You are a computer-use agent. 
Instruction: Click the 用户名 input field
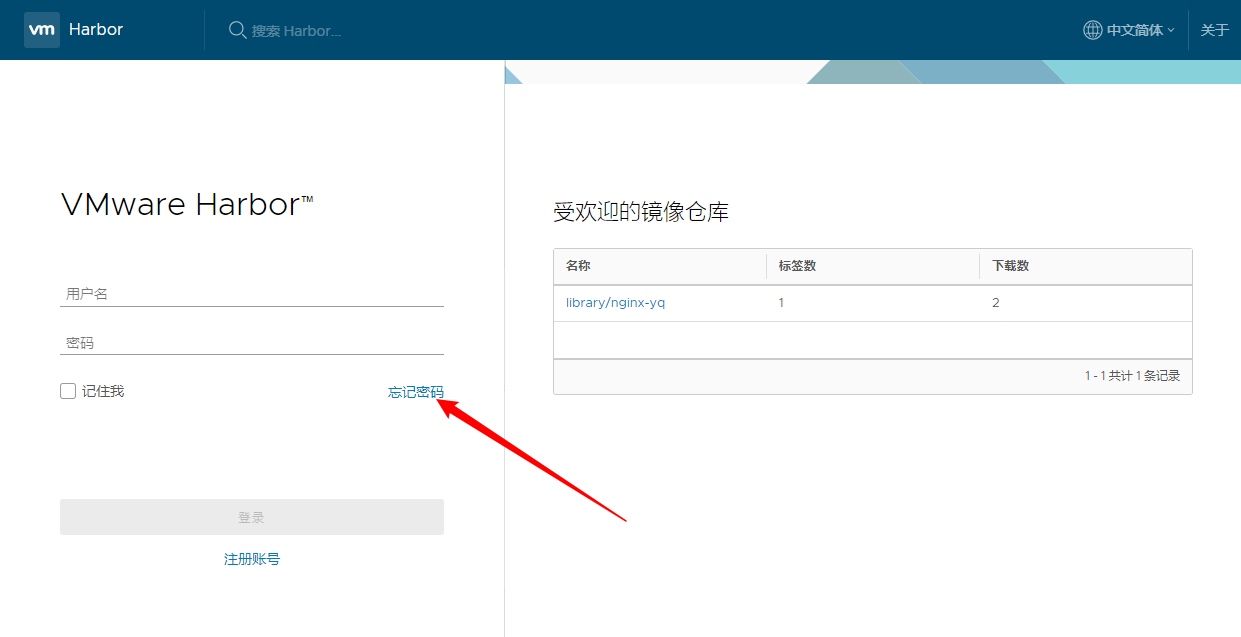tap(252, 294)
